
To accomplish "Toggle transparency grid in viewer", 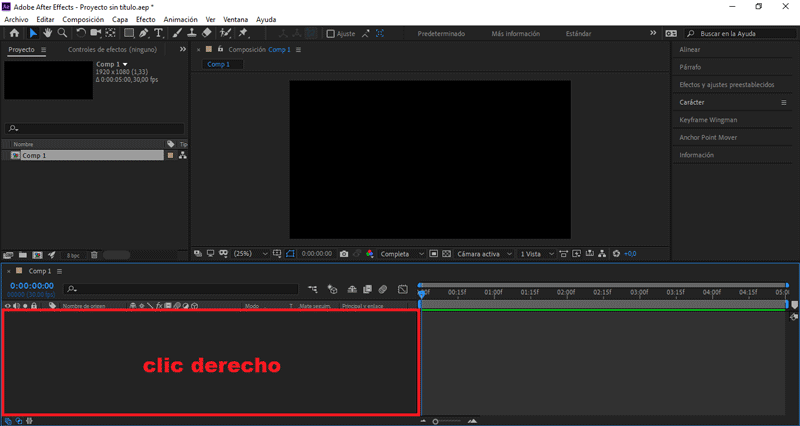I will [447, 254].
